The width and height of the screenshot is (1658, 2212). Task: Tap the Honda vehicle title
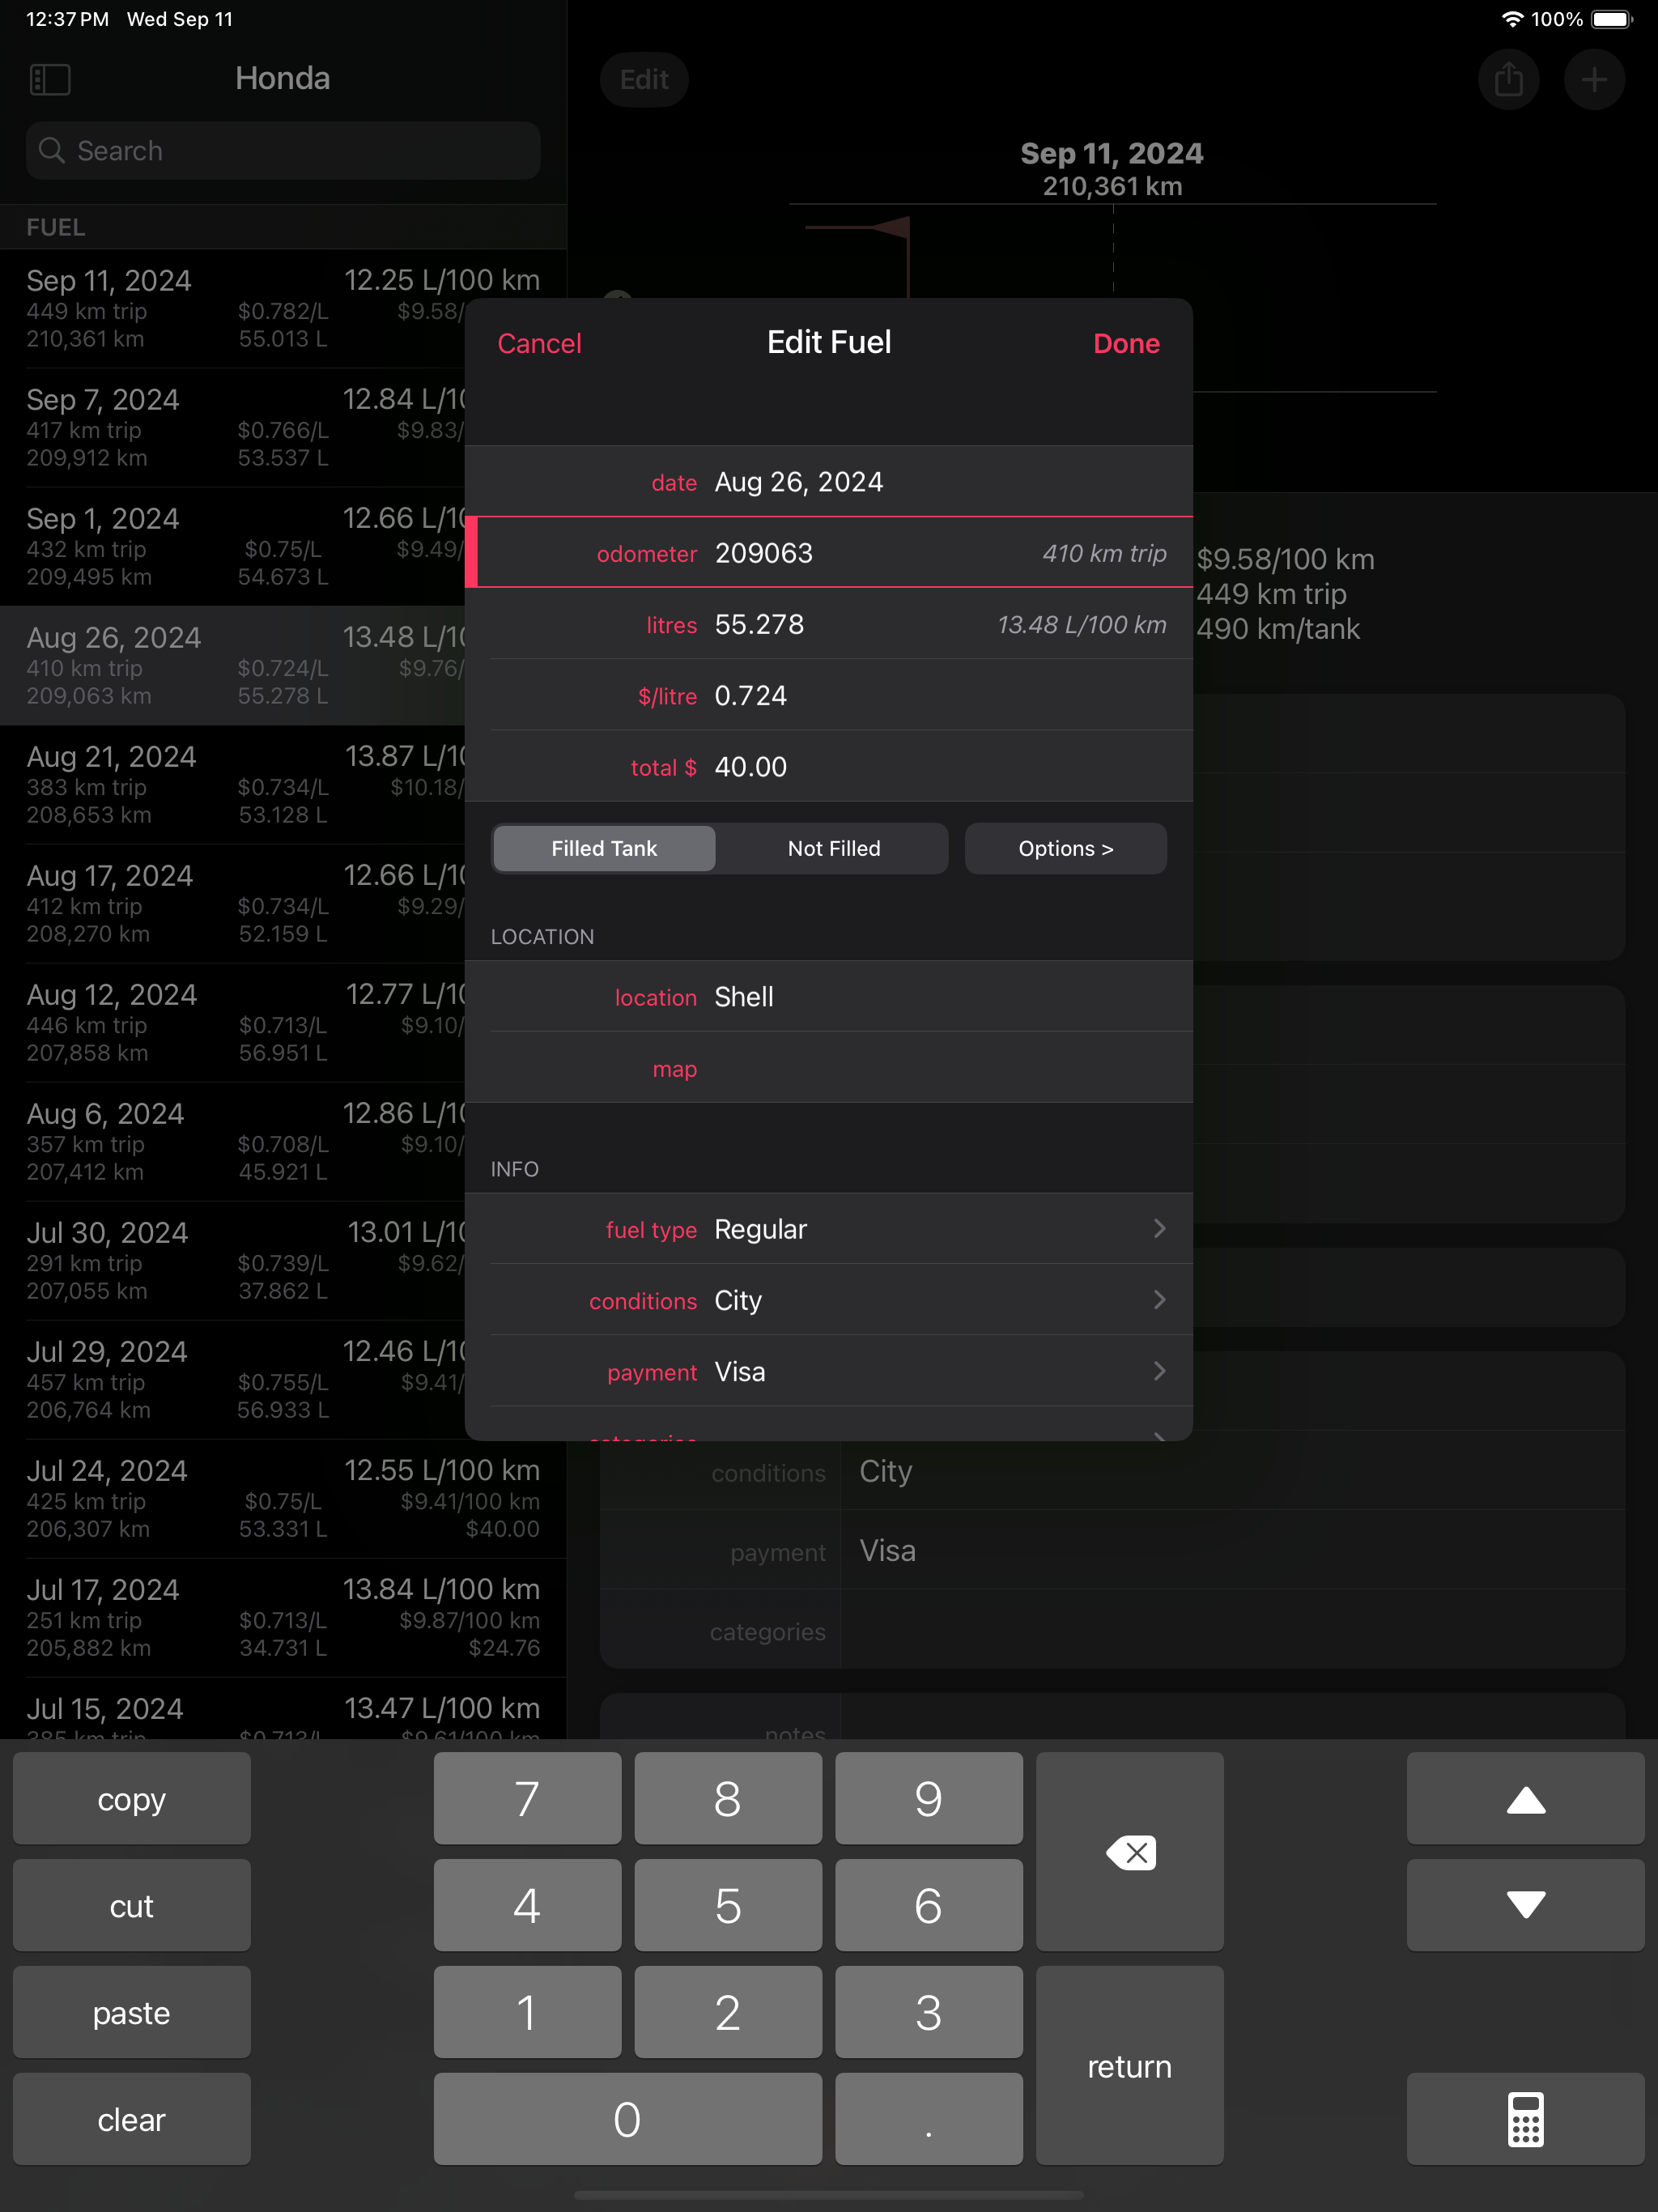pyautogui.click(x=283, y=78)
